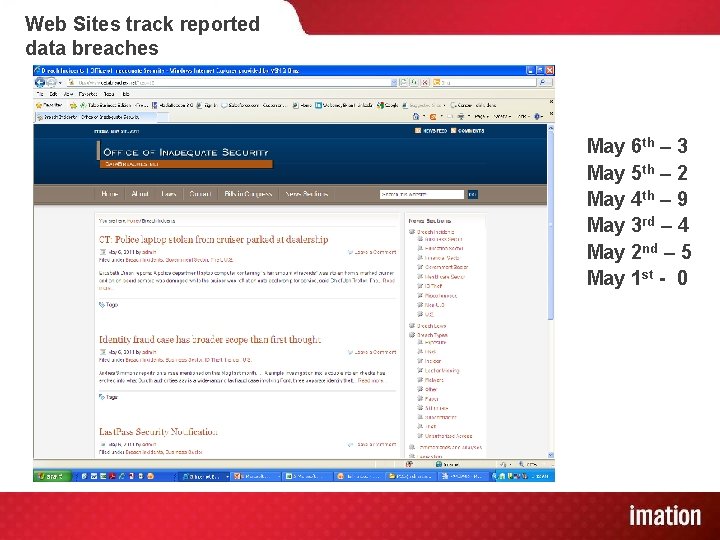Screen dimensions: 720x540
Task: Click the Adobe Reader quick launch icon
Action: [x=112, y=476]
